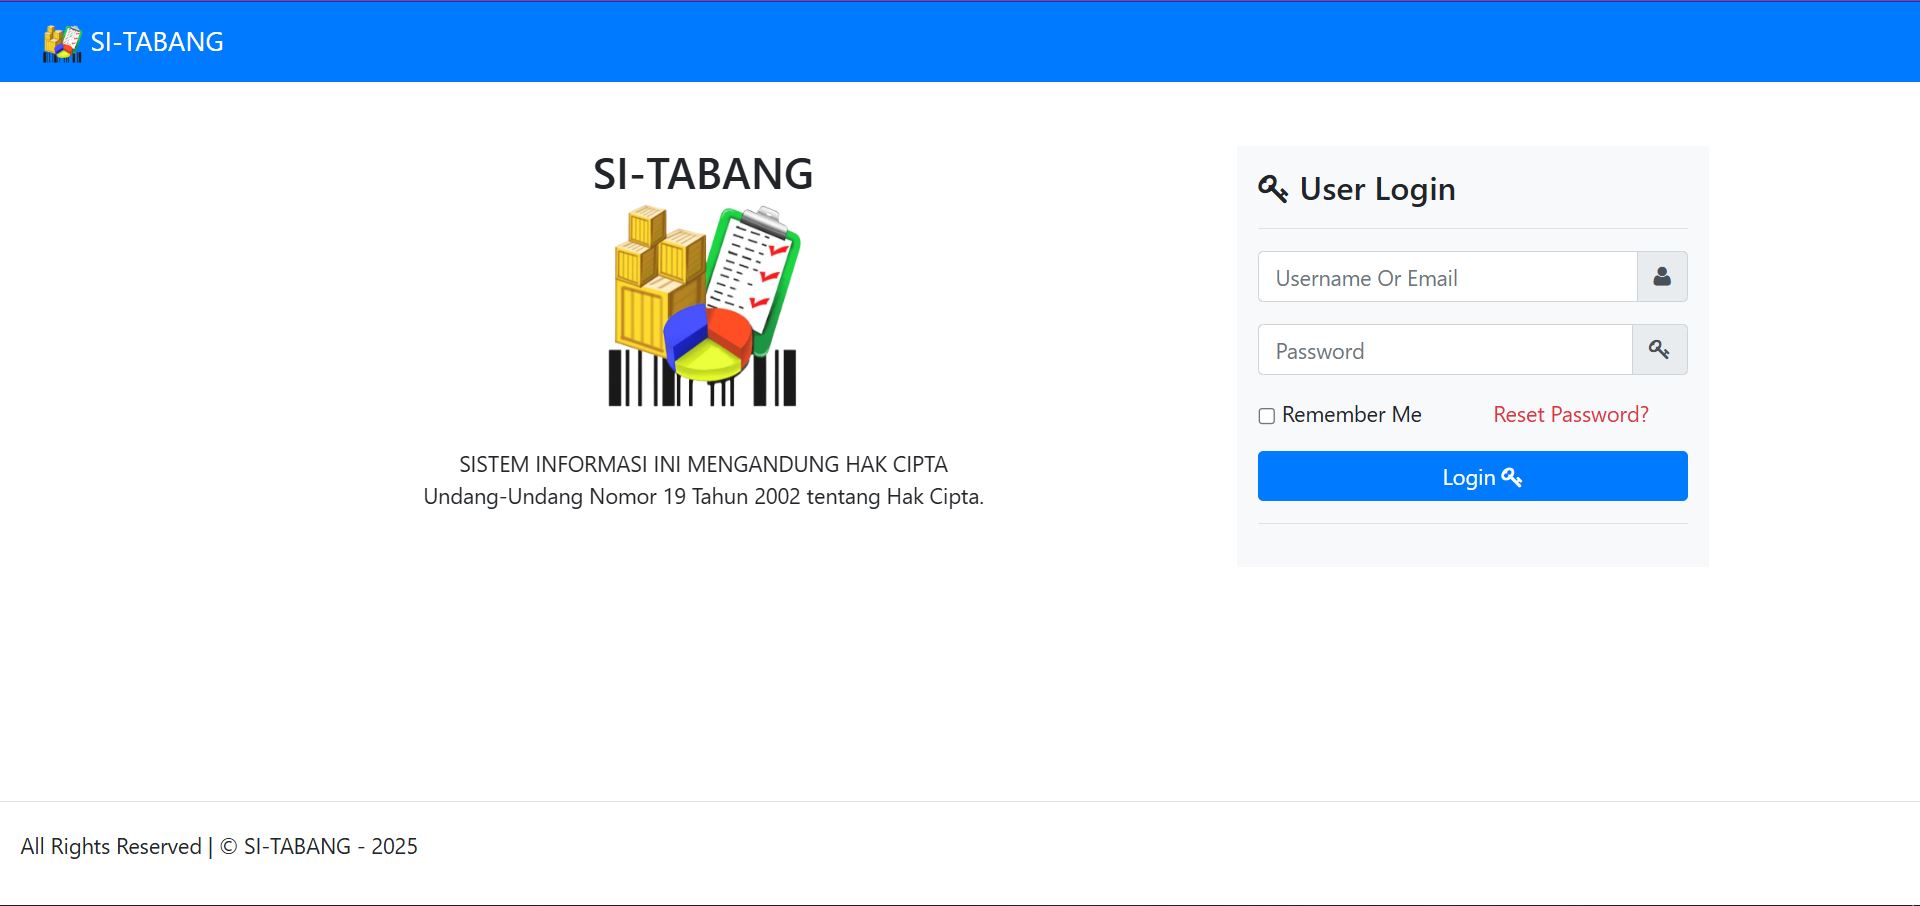The width and height of the screenshot is (1920, 906).
Task: Click the pie chart in the large logo
Action: pyautogui.click(x=708, y=342)
